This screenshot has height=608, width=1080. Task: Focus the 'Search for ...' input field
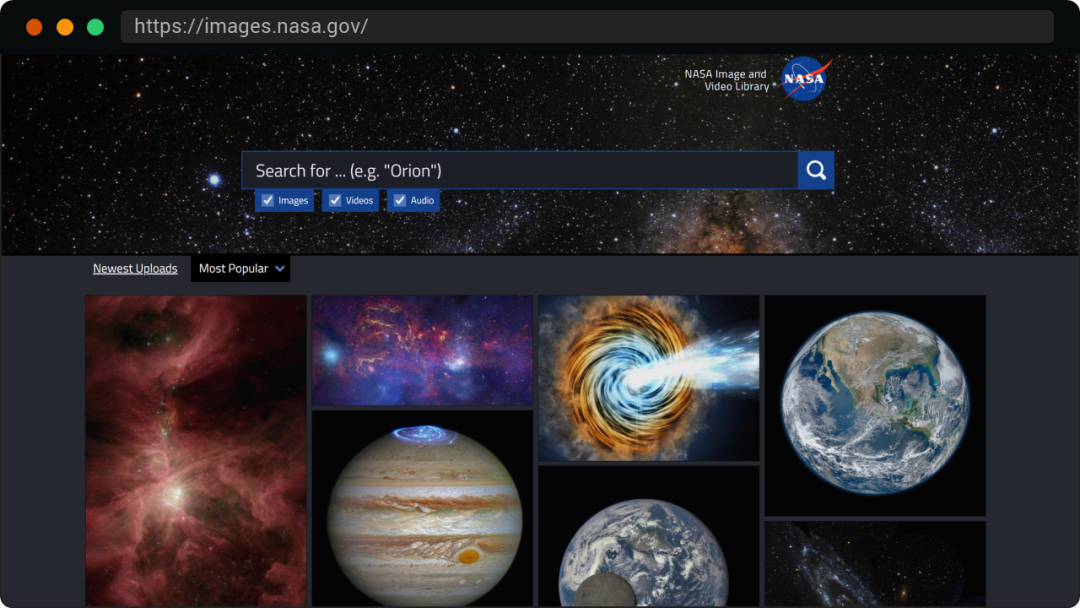click(x=519, y=170)
